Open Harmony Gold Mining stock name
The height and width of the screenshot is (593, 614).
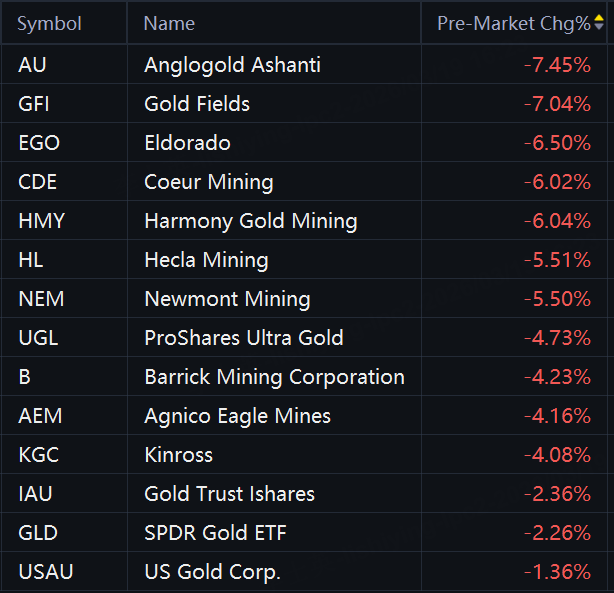[x=250, y=221]
